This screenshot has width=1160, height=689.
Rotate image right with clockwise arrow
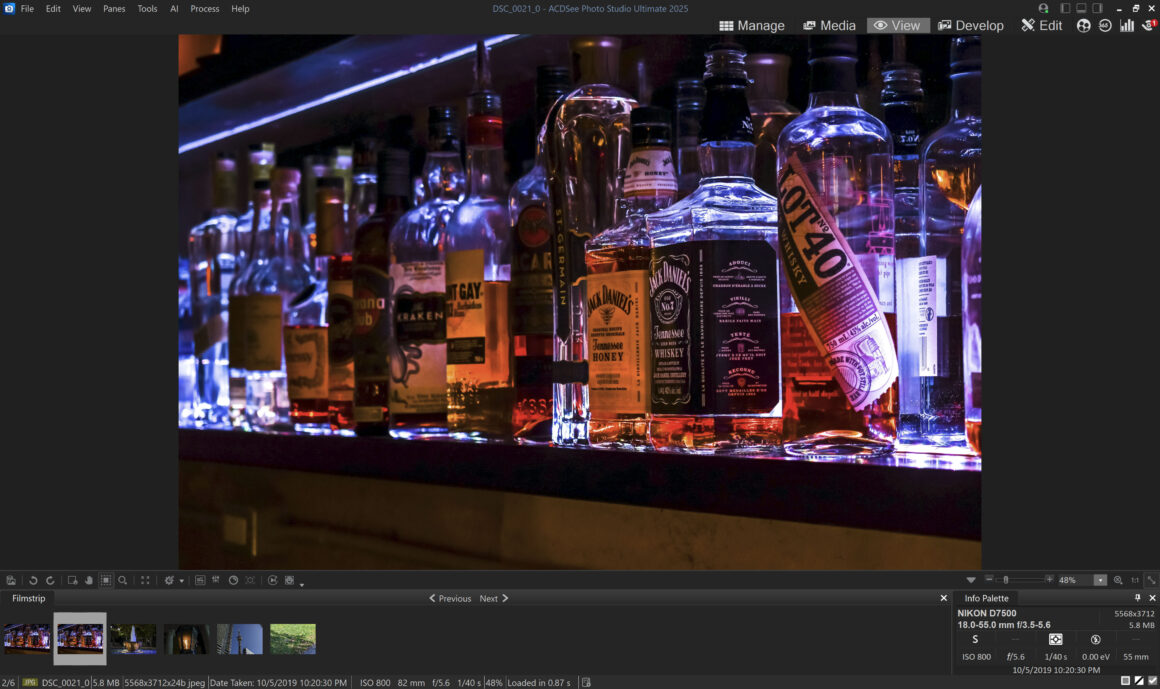[50, 581]
